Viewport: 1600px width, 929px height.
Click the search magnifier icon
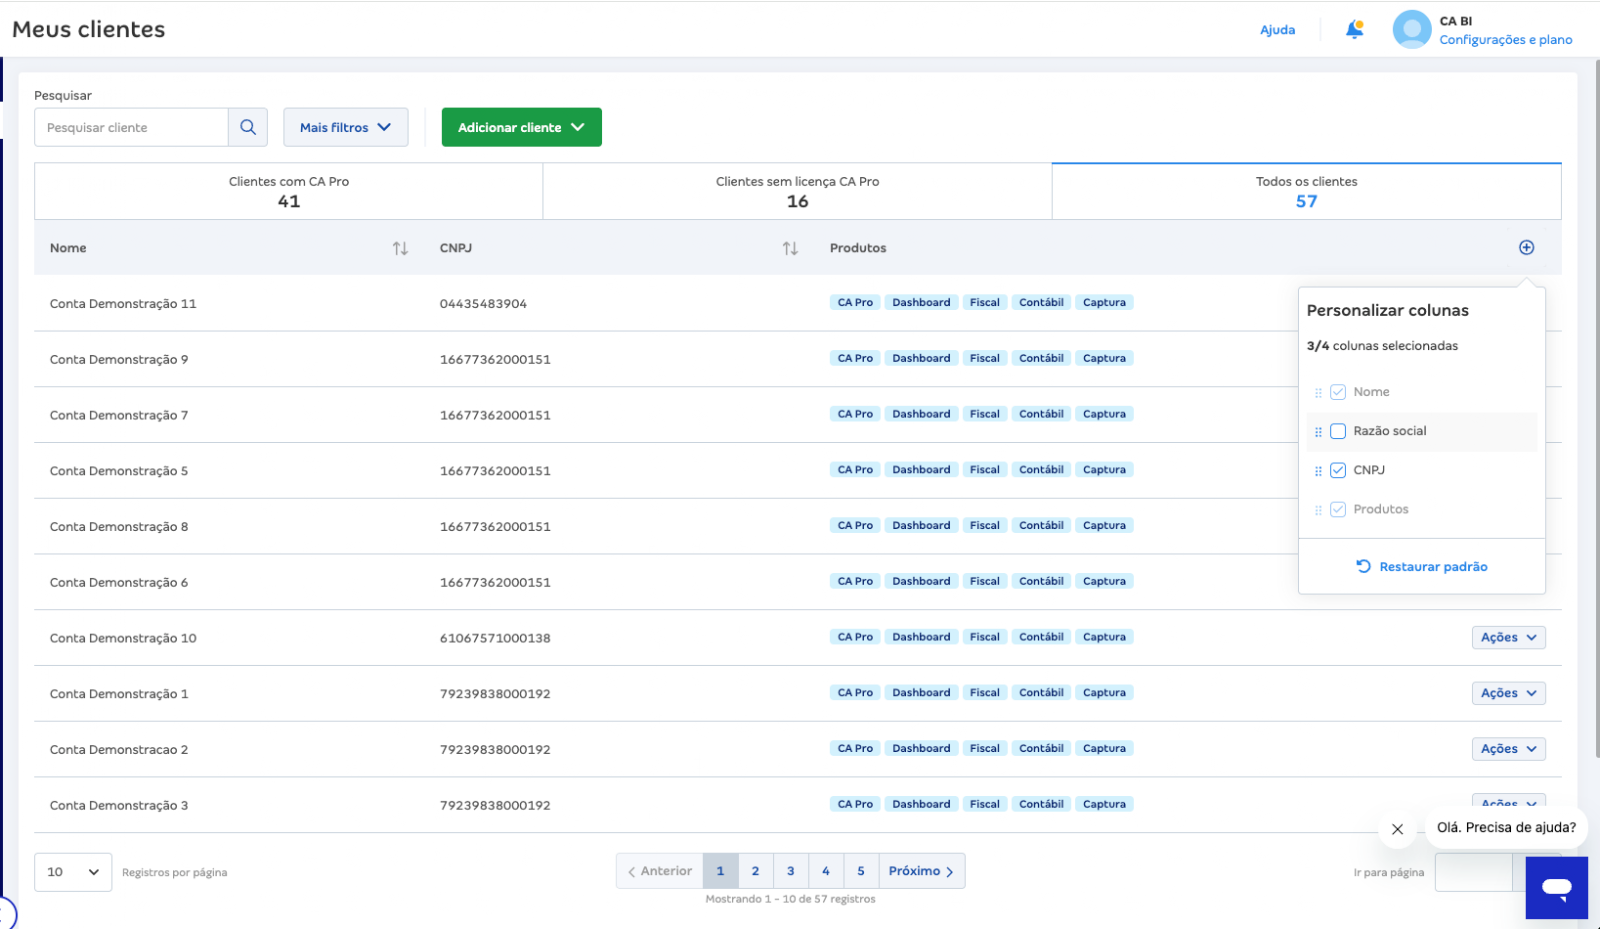pyautogui.click(x=248, y=127)
